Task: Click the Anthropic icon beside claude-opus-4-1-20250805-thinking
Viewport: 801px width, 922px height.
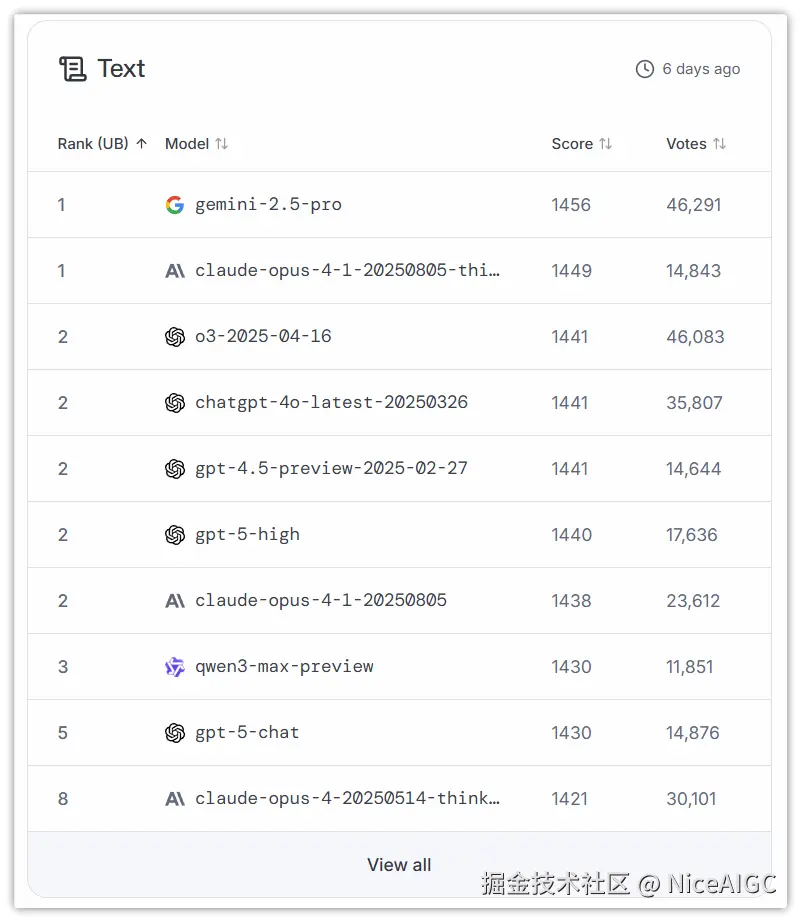Action: [x=175, y=271]
